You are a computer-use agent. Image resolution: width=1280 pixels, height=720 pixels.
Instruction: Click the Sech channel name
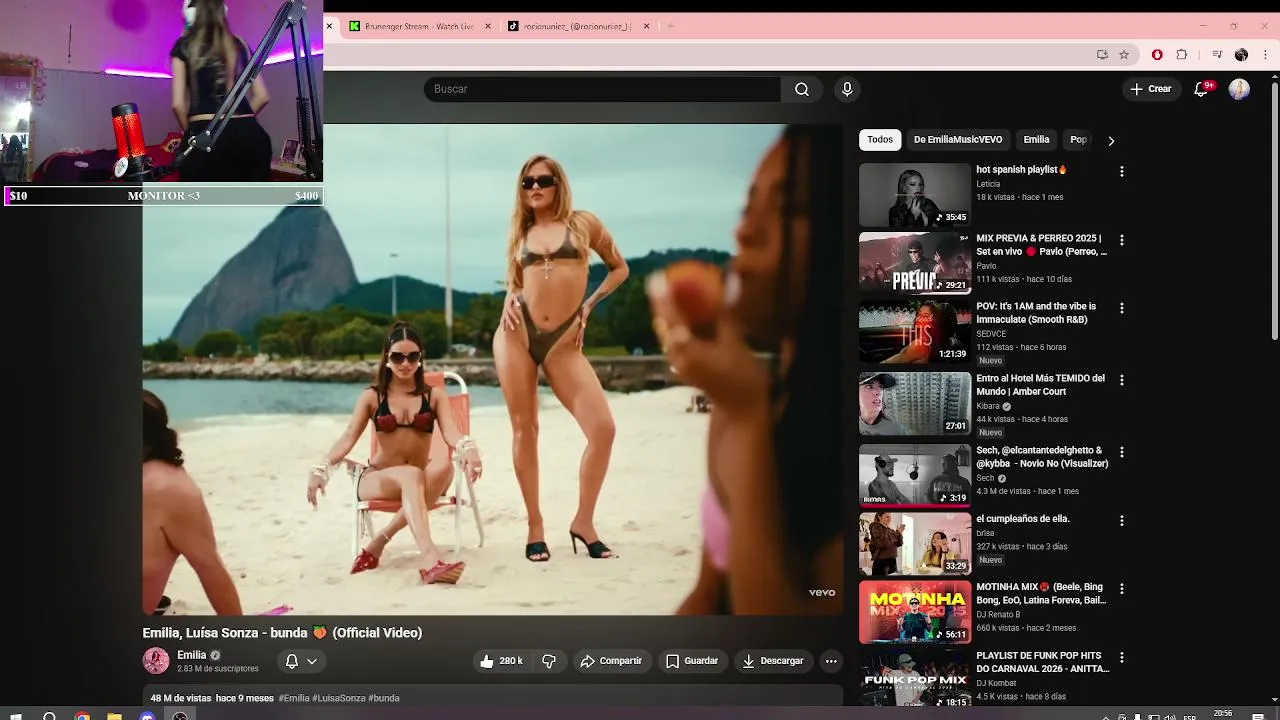click(985, 478)
